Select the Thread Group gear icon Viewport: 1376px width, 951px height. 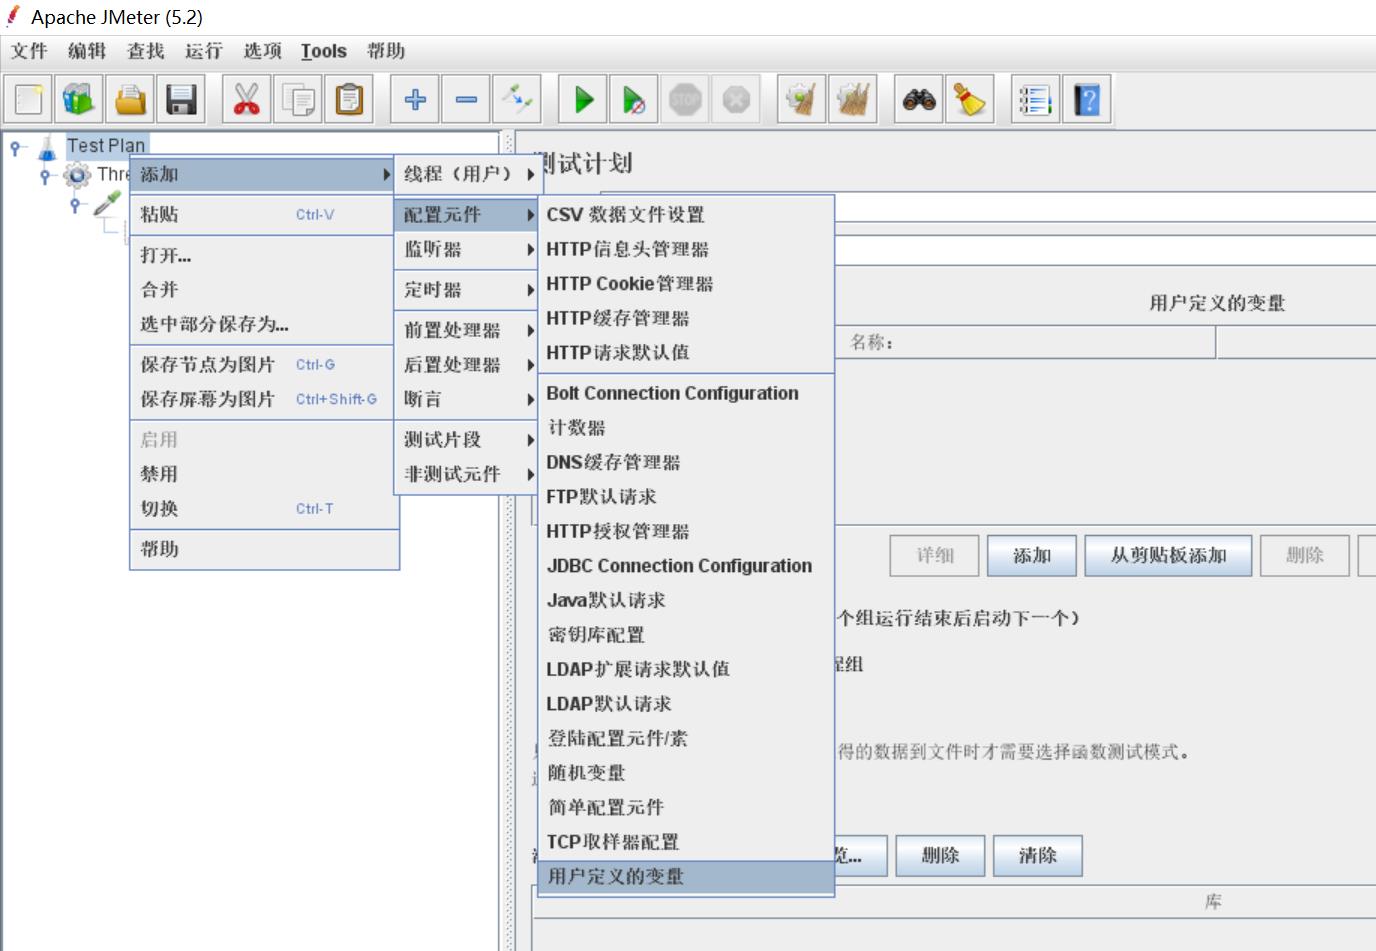click(76, 176)
